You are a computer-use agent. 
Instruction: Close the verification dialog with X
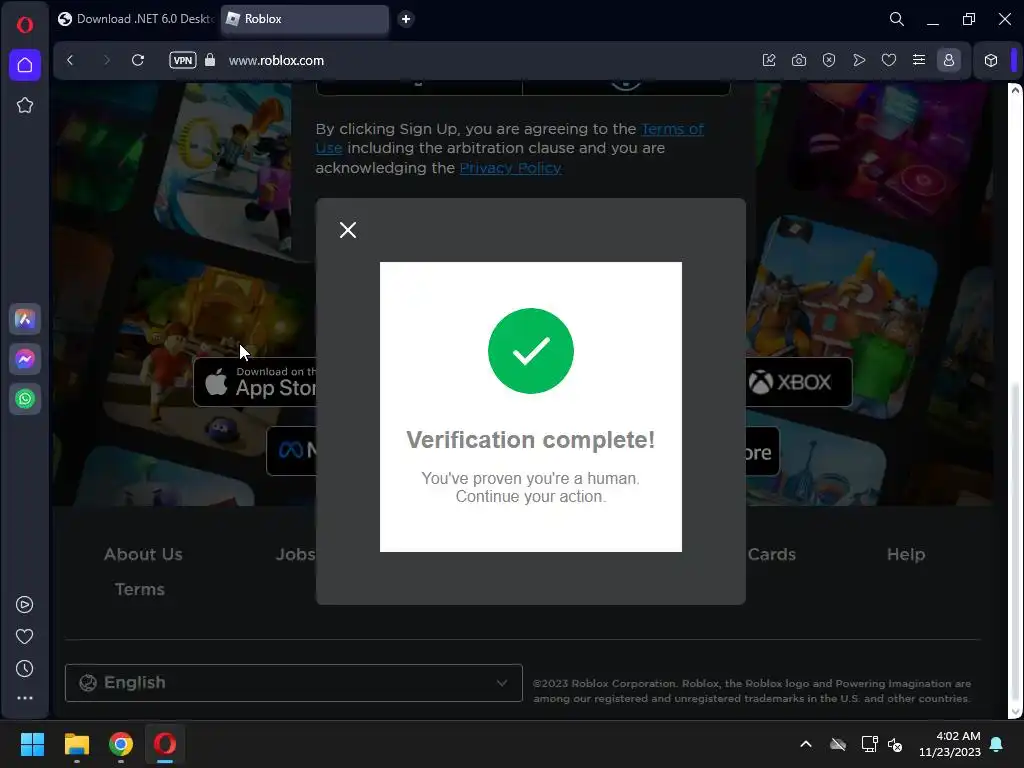click(x=348, y=230)
